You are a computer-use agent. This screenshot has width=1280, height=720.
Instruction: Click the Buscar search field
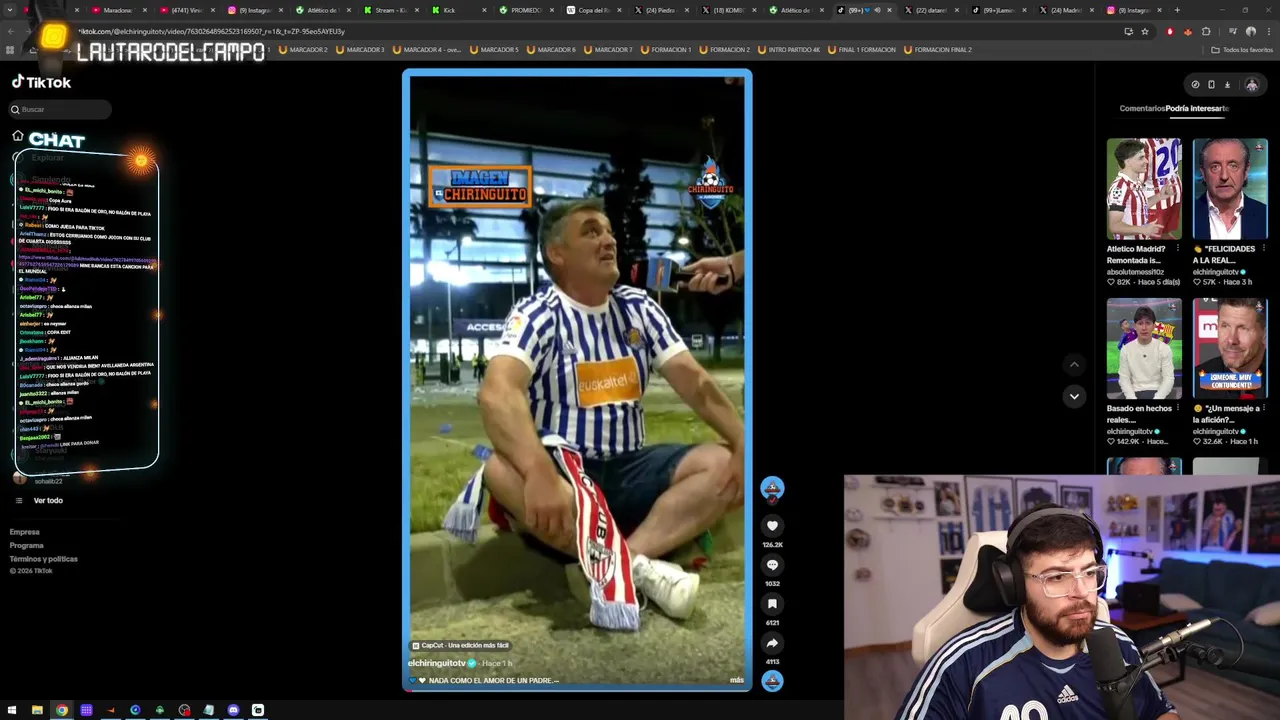pos(60,109)
